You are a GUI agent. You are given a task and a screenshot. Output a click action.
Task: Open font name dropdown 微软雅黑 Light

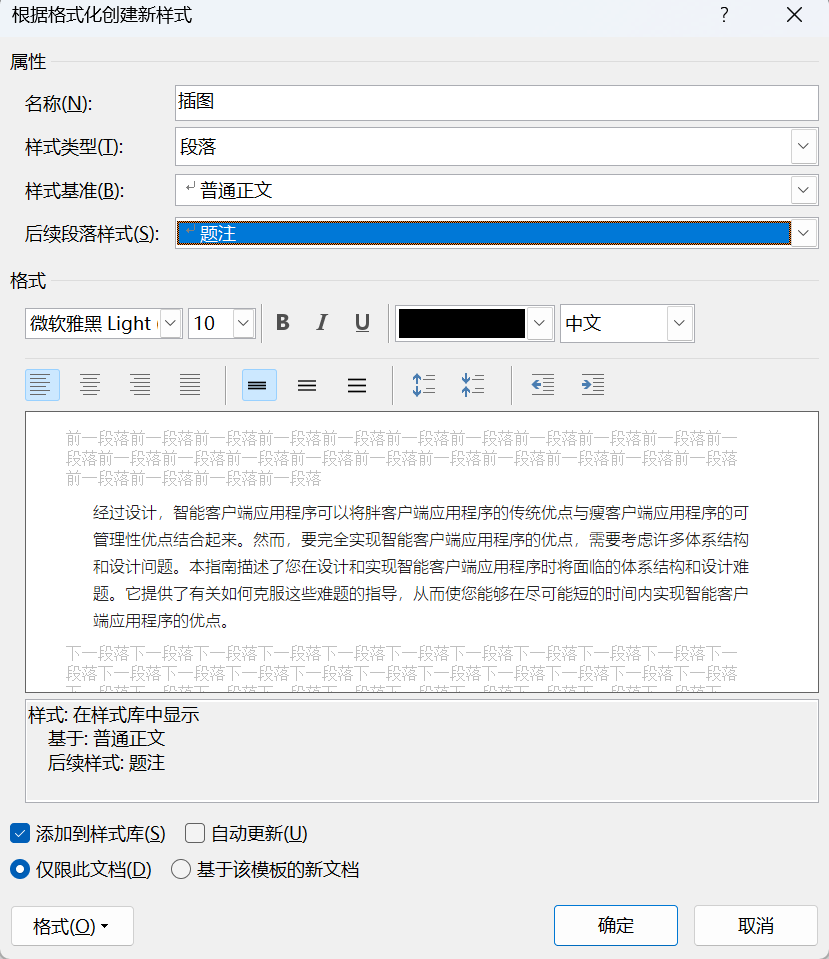171,324
